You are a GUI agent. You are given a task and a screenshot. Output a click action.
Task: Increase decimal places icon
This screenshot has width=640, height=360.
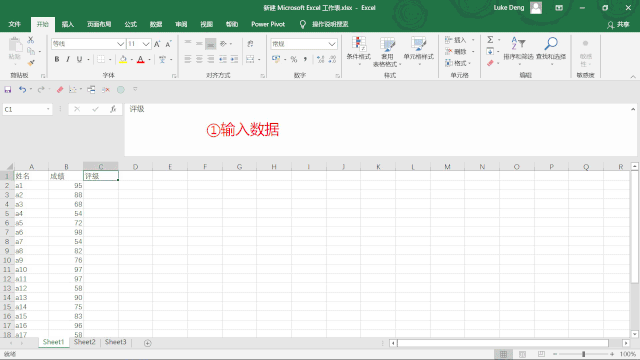coord(320,60)
